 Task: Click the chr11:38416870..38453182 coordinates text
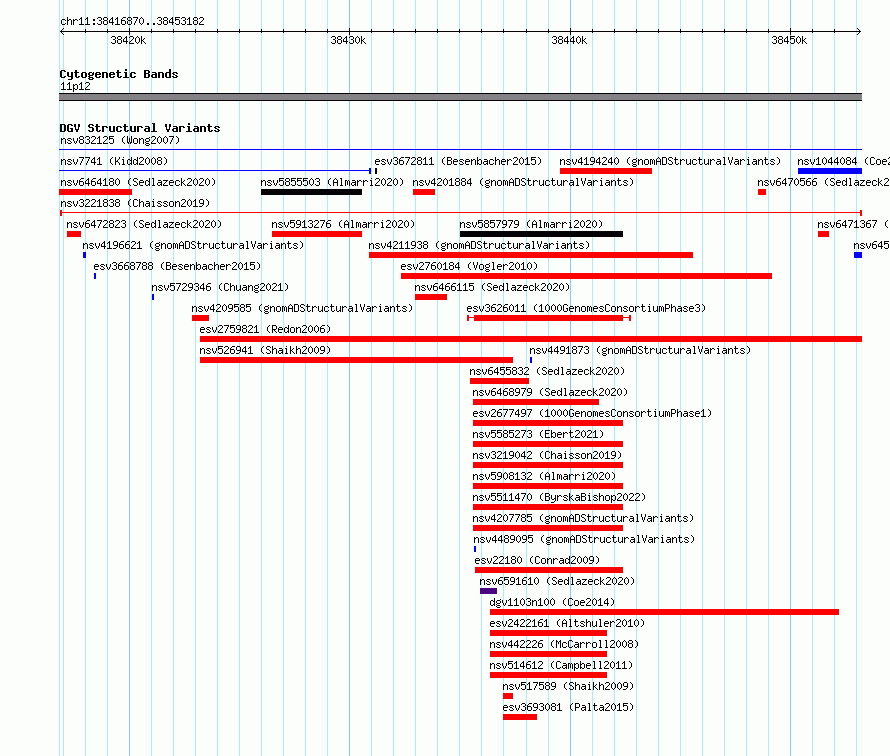(132, 22)
